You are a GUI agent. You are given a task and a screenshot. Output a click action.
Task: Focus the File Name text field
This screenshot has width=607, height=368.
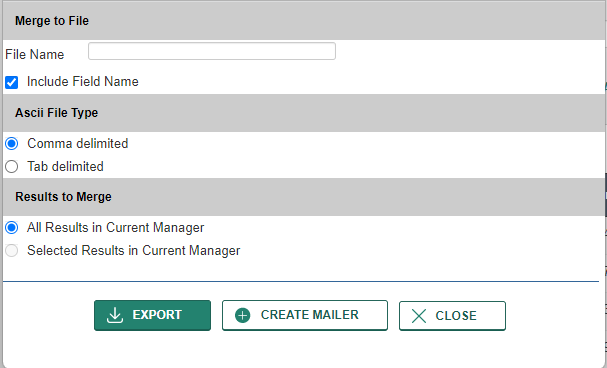coord(212,51)
